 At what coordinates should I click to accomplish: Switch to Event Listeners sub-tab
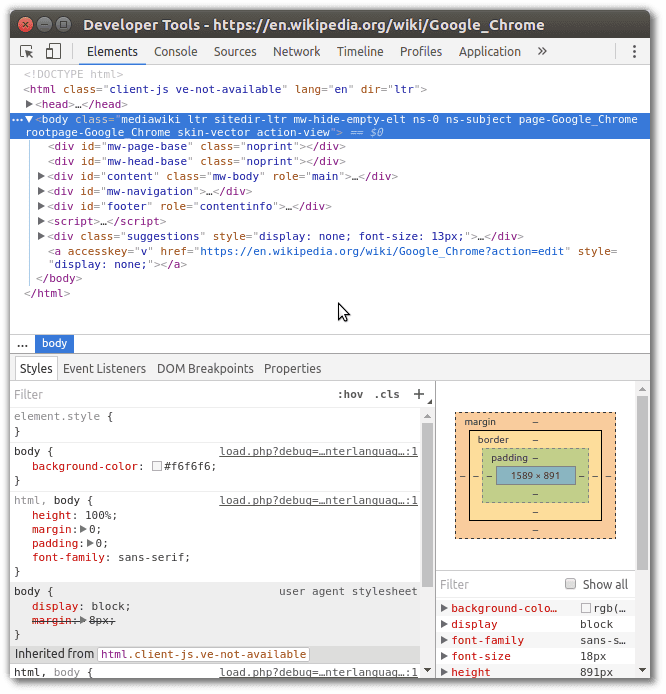tap(104, 368)
